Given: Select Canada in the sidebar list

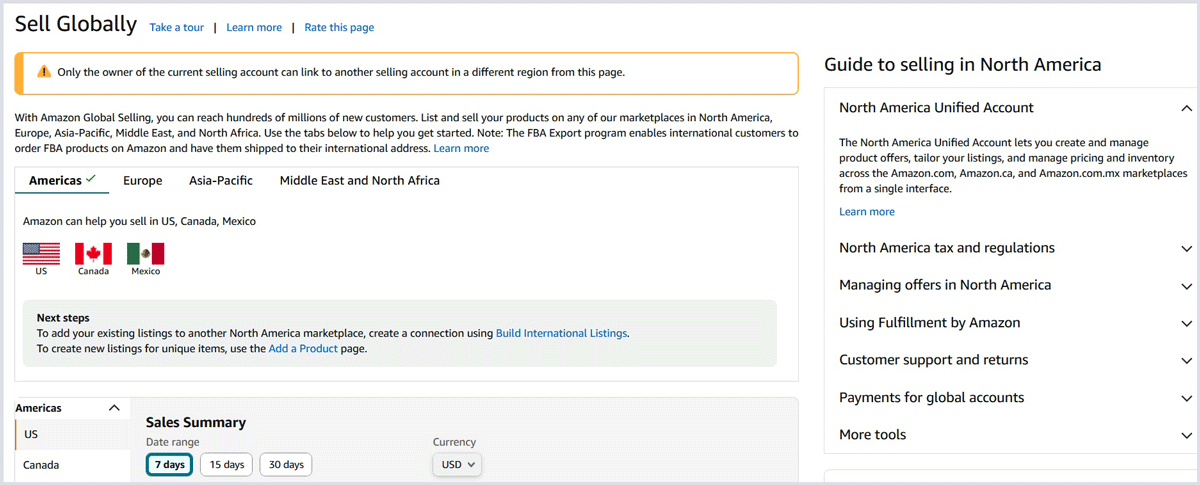Looking at the screenshot, I should click(42, 465).
